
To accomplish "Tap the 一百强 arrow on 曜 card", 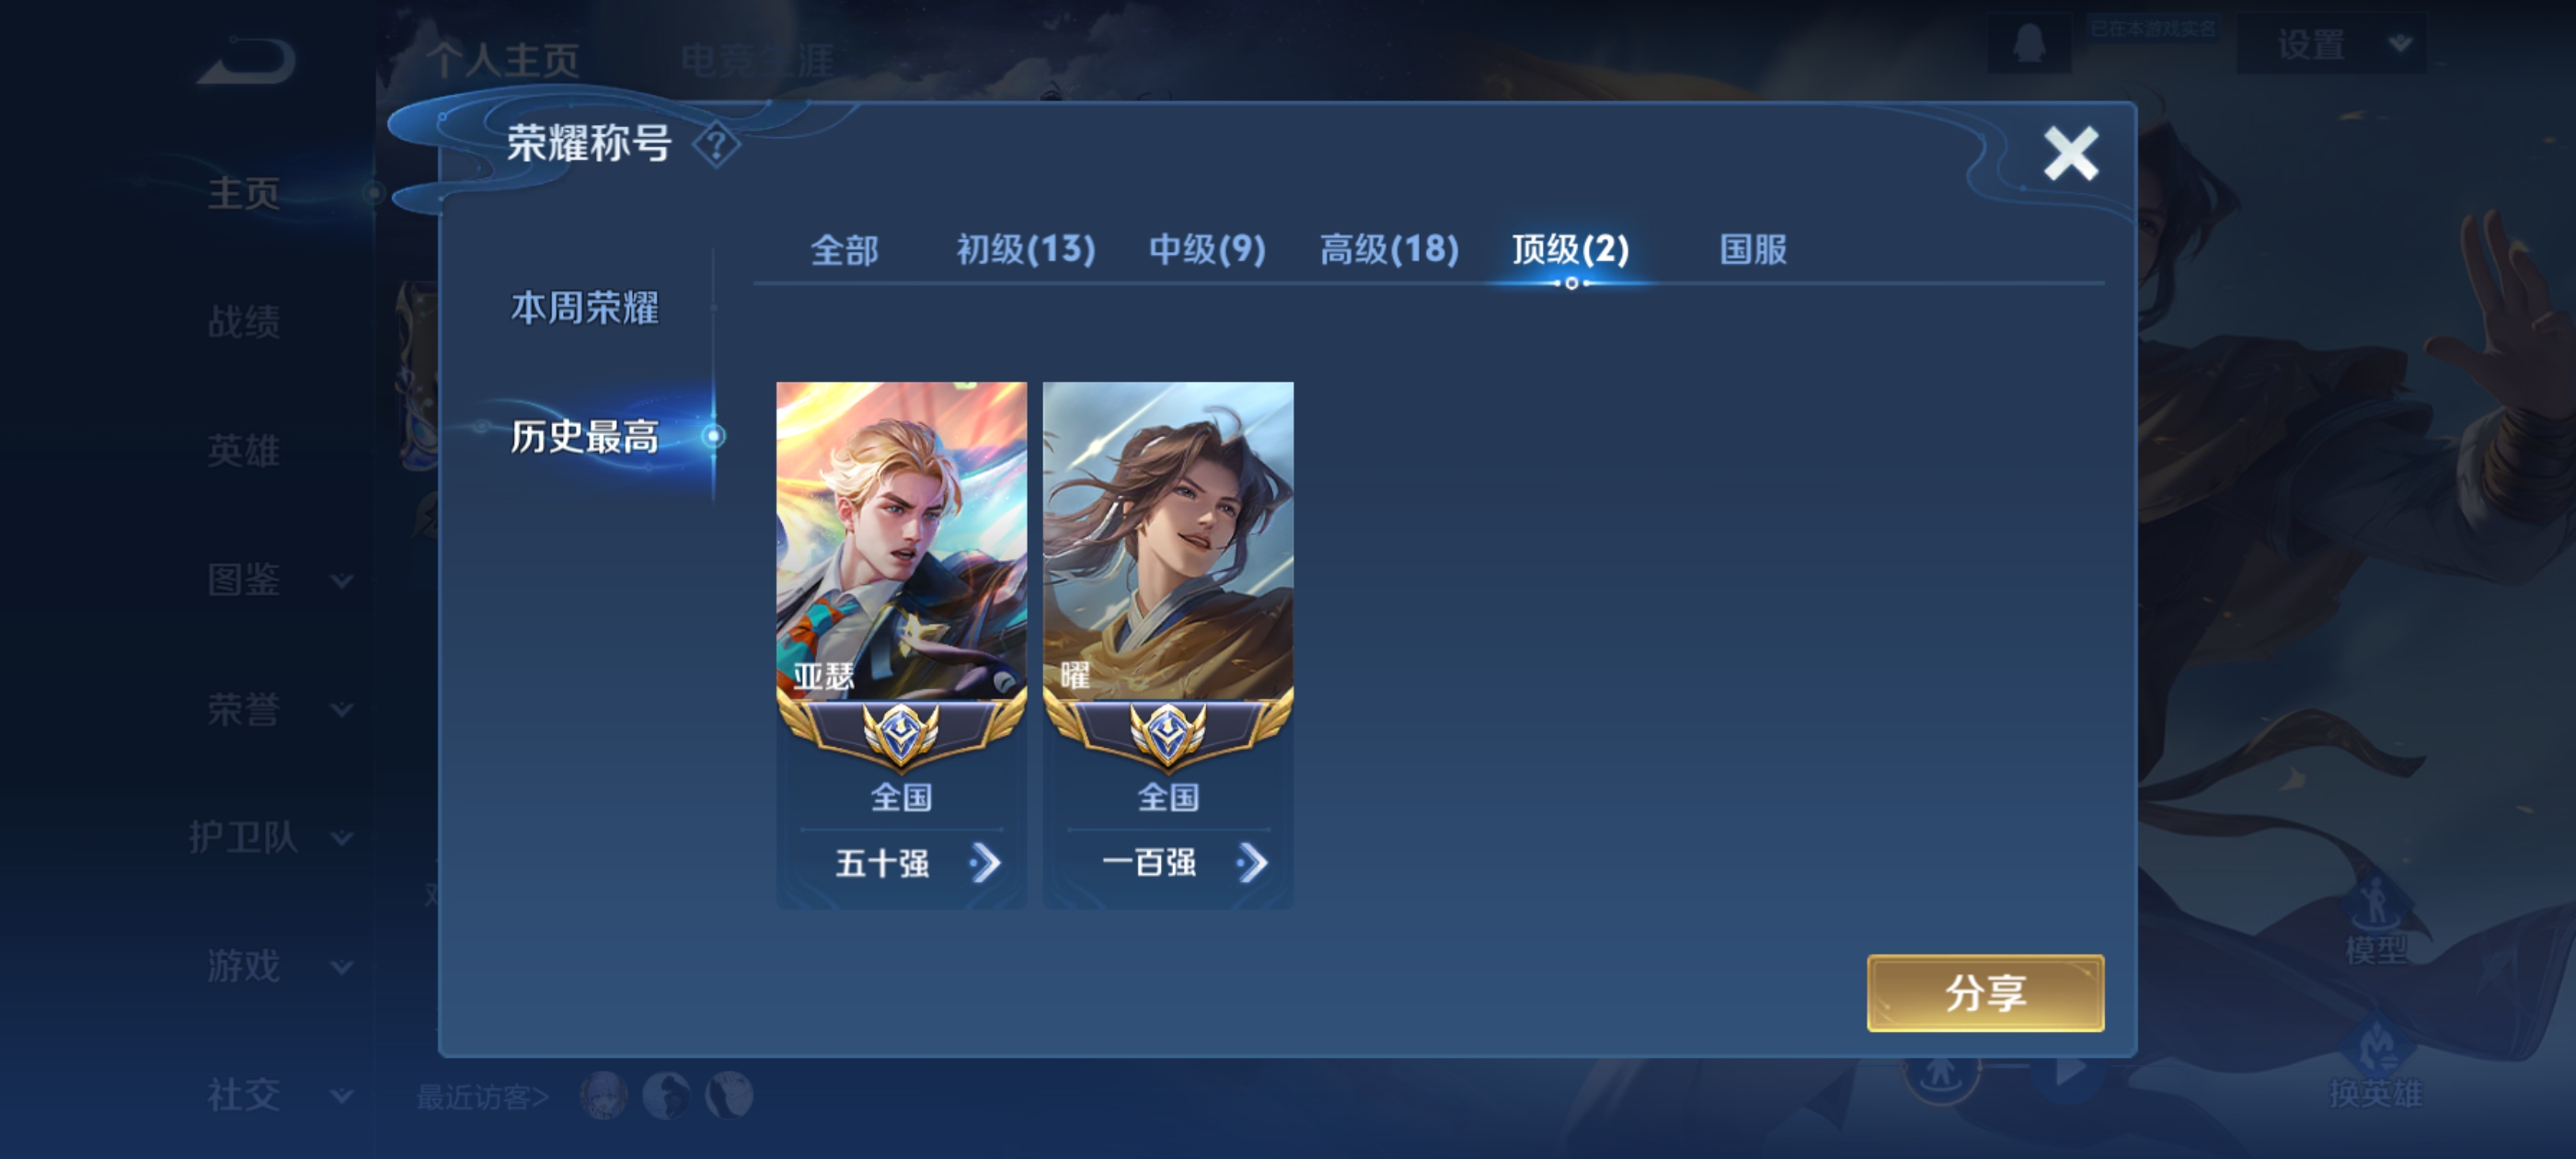I will [x=1251, y=863].
